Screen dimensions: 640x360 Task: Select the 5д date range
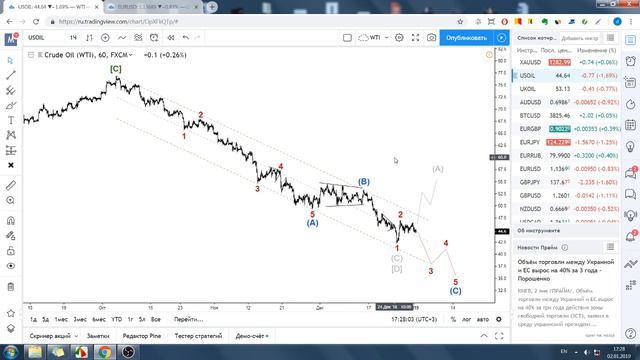point(45,319)
